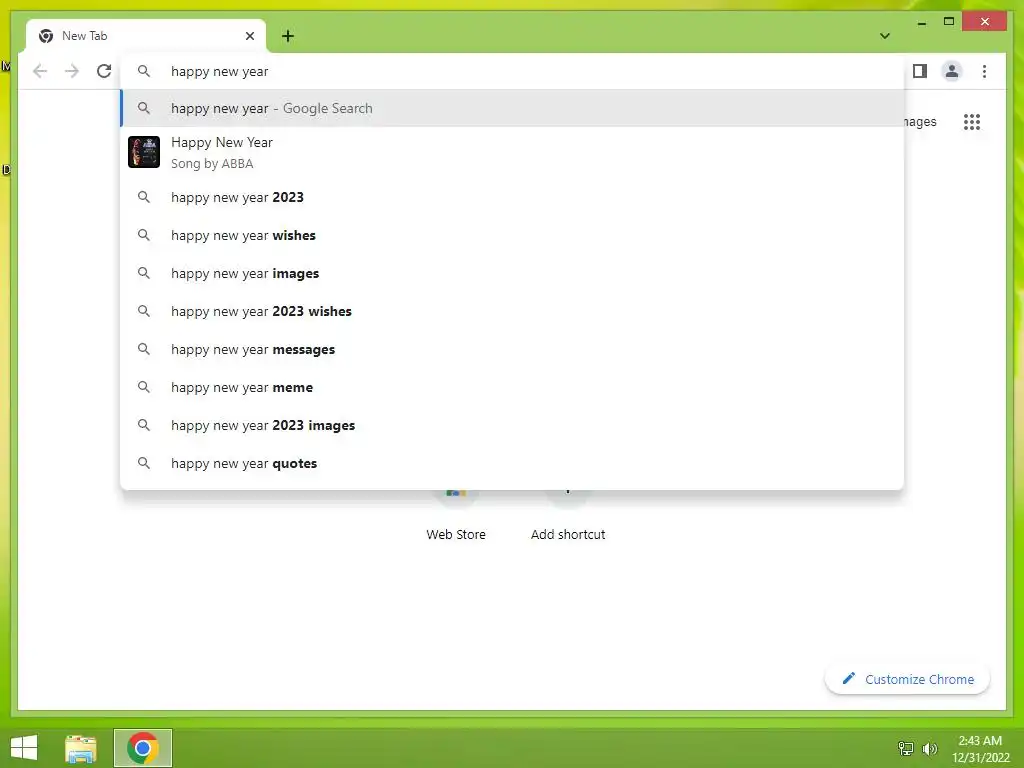The image size is (1024, 768).
Task: Select the New Tab tab
Action: coord(146,36)
